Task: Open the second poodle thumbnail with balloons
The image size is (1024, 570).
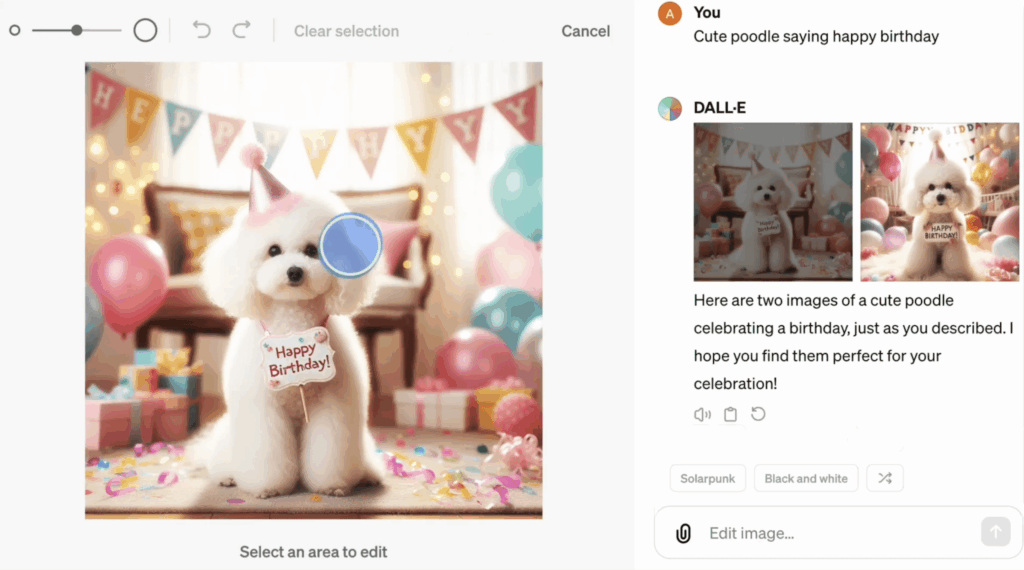Action: click(x=940, y=202)
